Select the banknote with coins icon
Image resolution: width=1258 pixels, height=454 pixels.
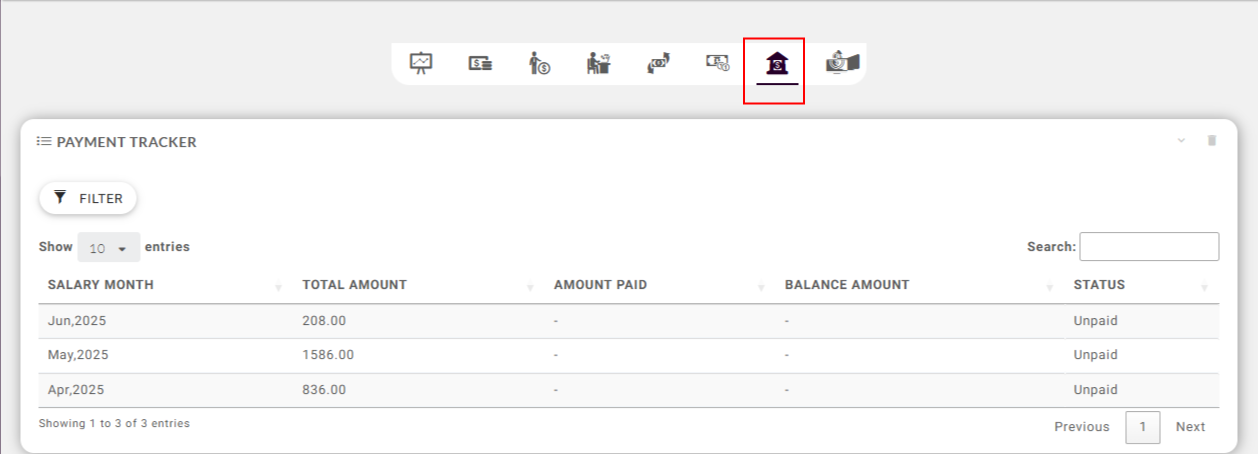pos(717,64)
